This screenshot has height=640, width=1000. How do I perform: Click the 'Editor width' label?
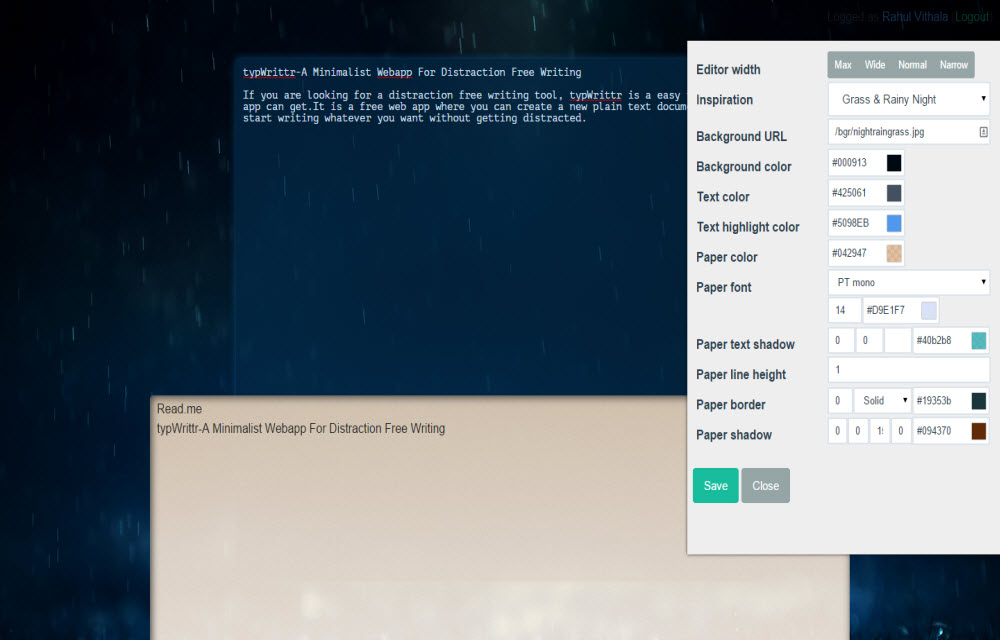(728, 69)
